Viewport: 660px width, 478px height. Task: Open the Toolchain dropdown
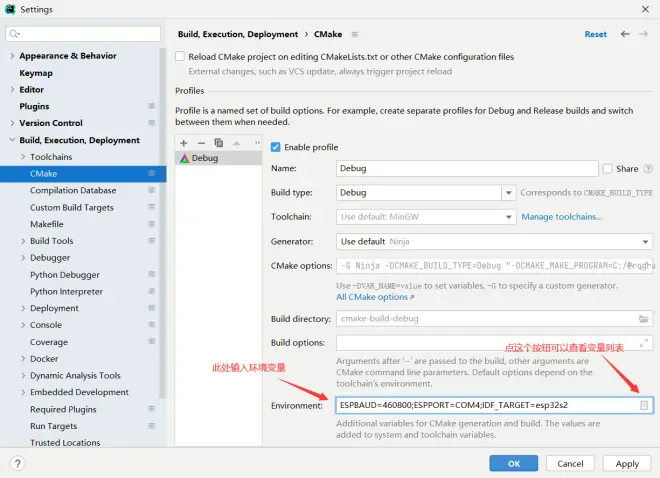click(508, 217)
